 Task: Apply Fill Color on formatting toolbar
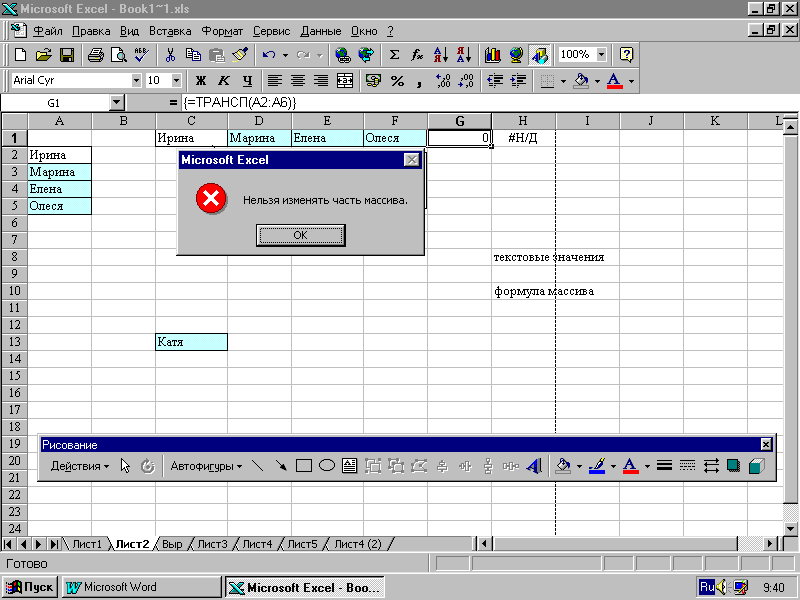tap(581, 81)
